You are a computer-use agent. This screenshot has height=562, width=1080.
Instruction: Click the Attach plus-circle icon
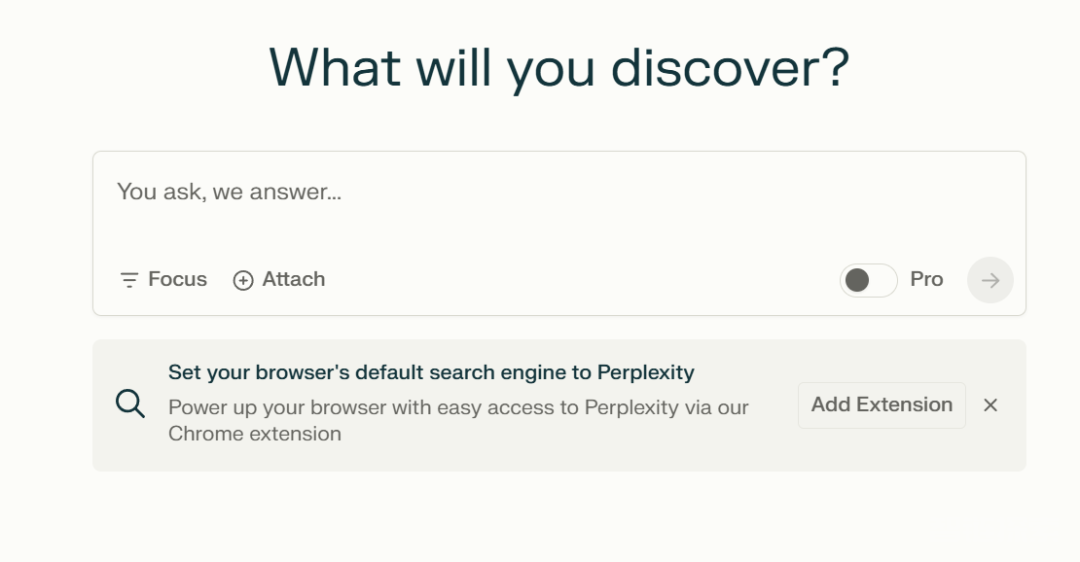242,280
